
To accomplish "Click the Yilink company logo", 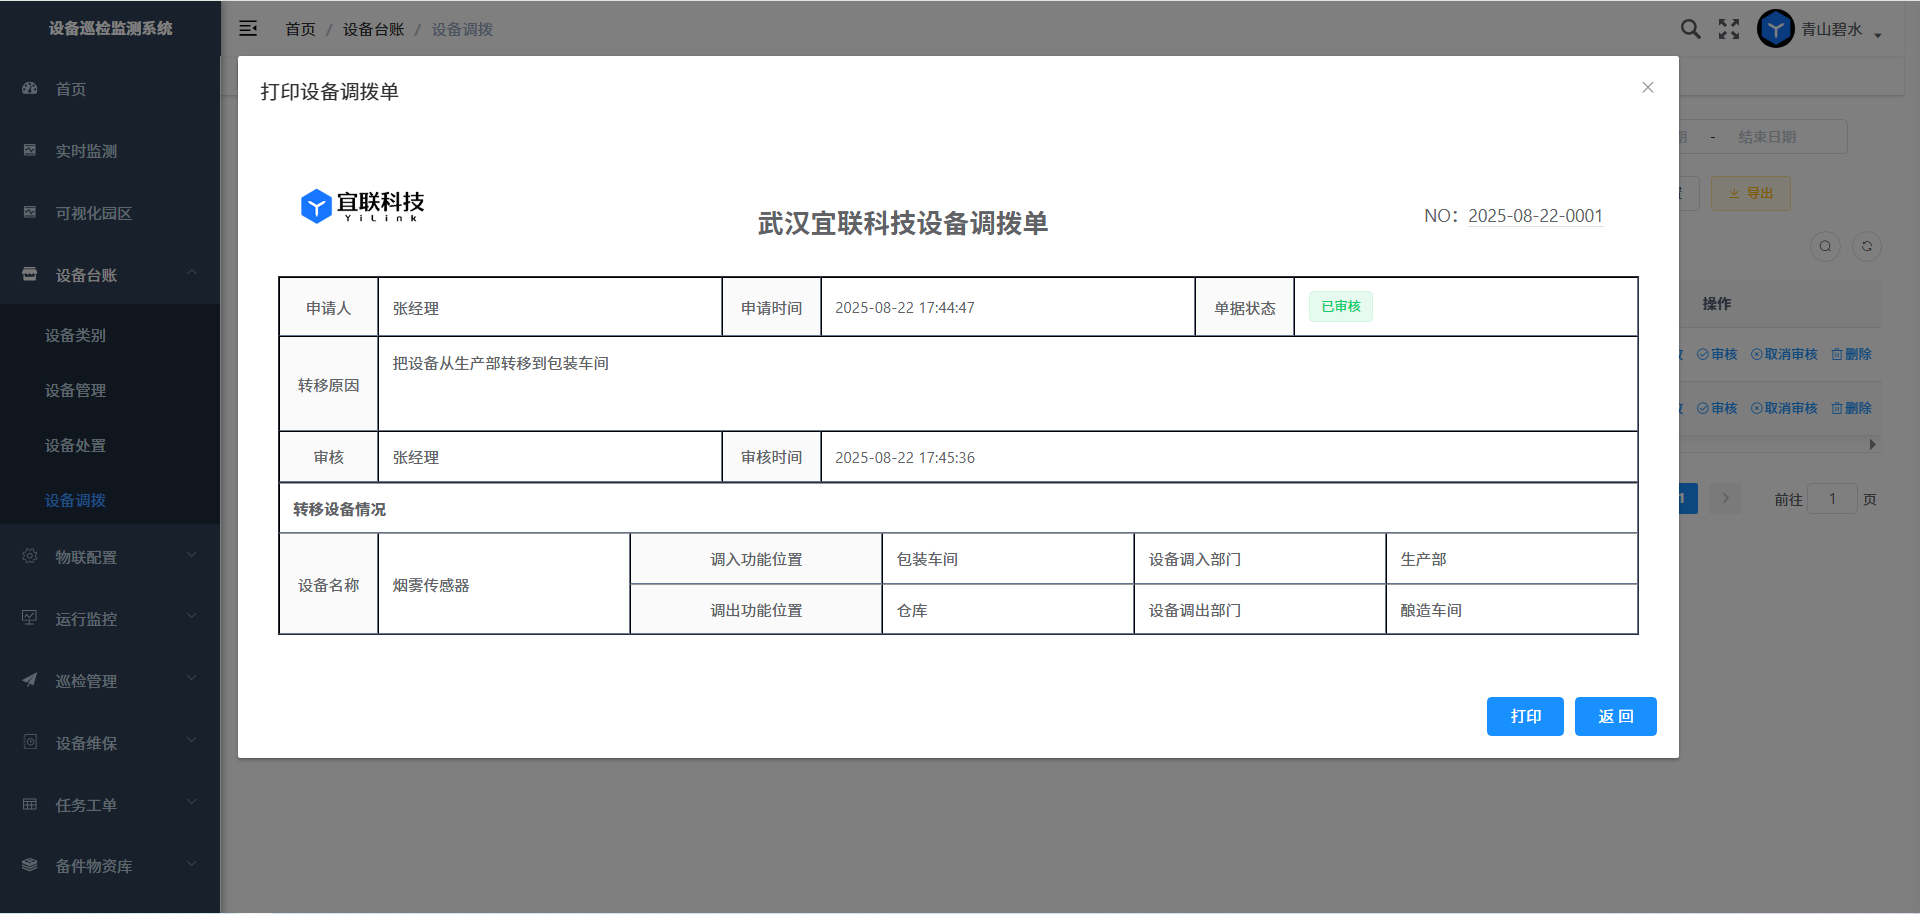I will 362,206.
